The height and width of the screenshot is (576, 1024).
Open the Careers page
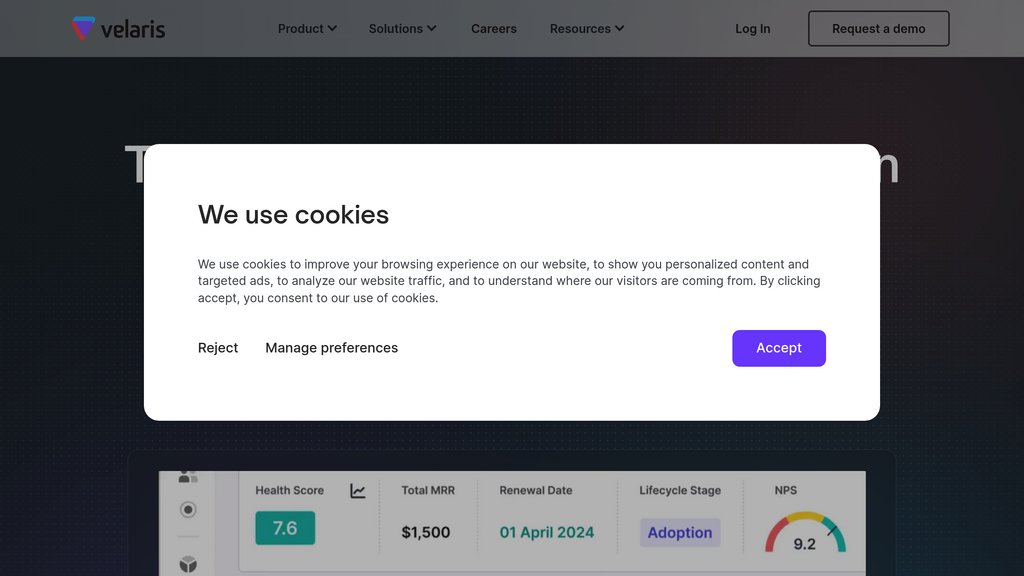(x=494, y=29)
